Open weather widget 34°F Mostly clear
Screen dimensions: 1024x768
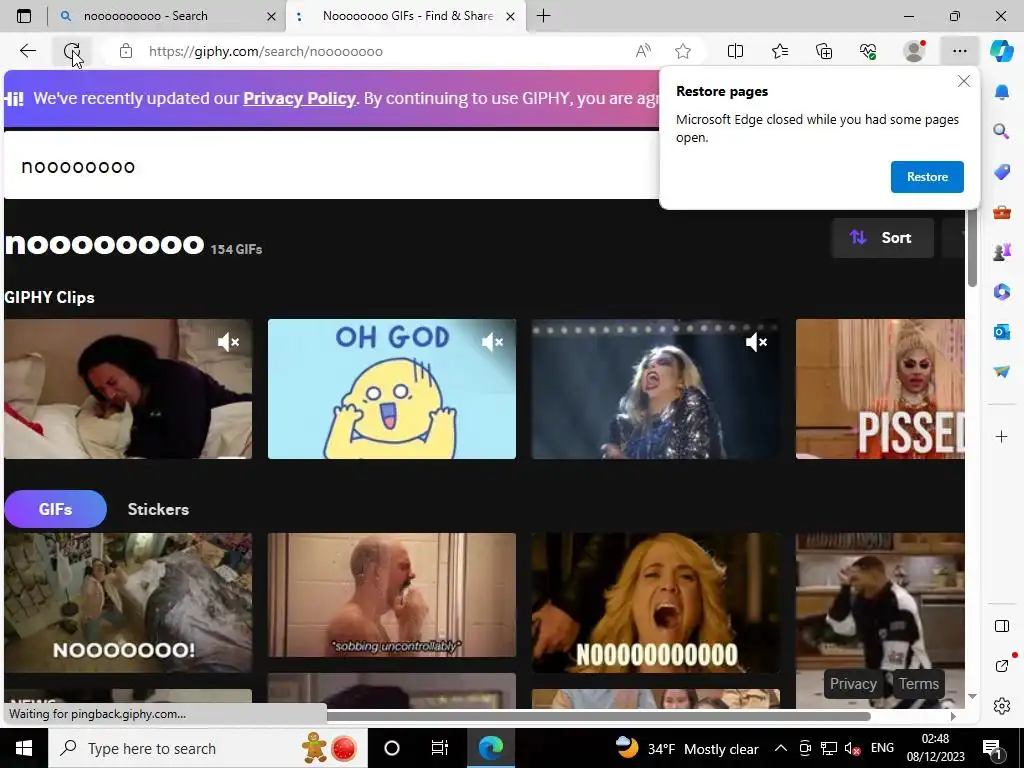tap(687, 748)
